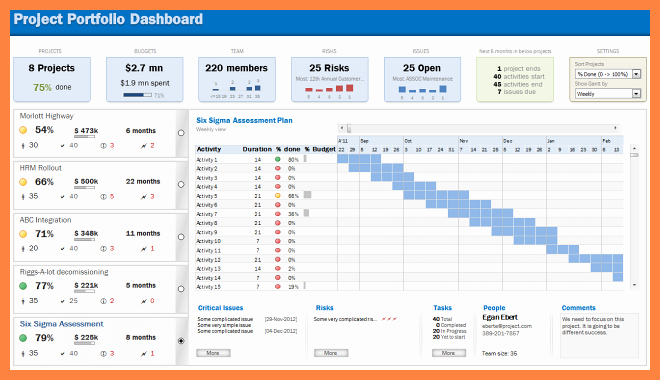Click the % done column header
This screenshot has width=660, height=380.
(x=288, y=149)
